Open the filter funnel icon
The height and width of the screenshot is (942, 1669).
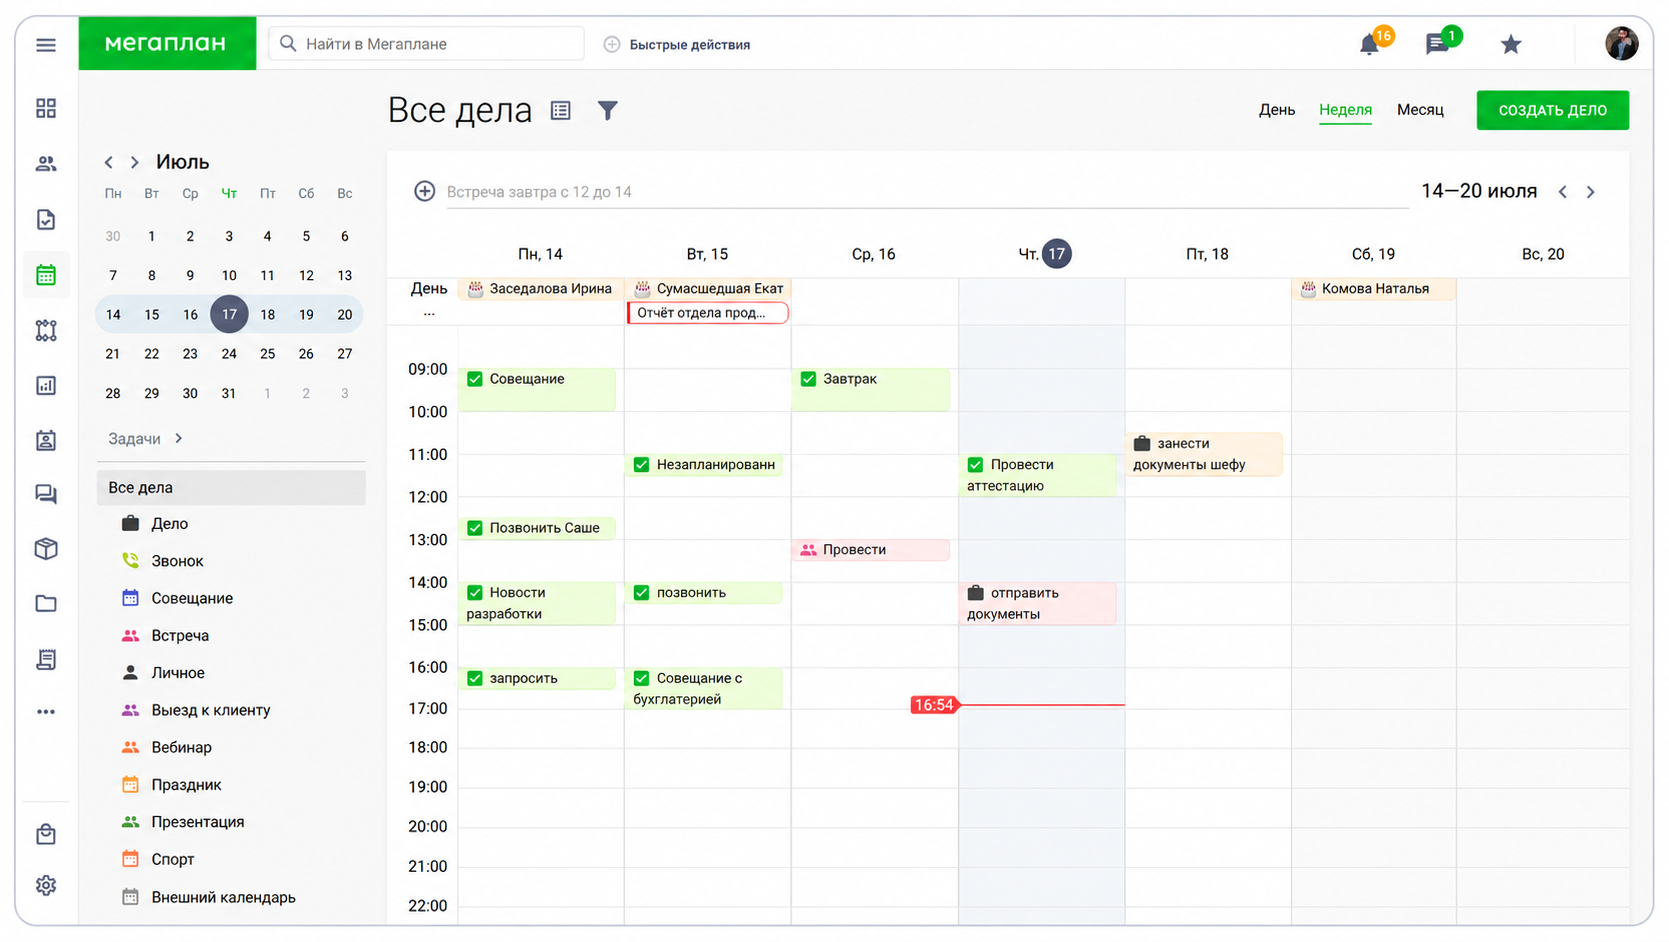608,111
